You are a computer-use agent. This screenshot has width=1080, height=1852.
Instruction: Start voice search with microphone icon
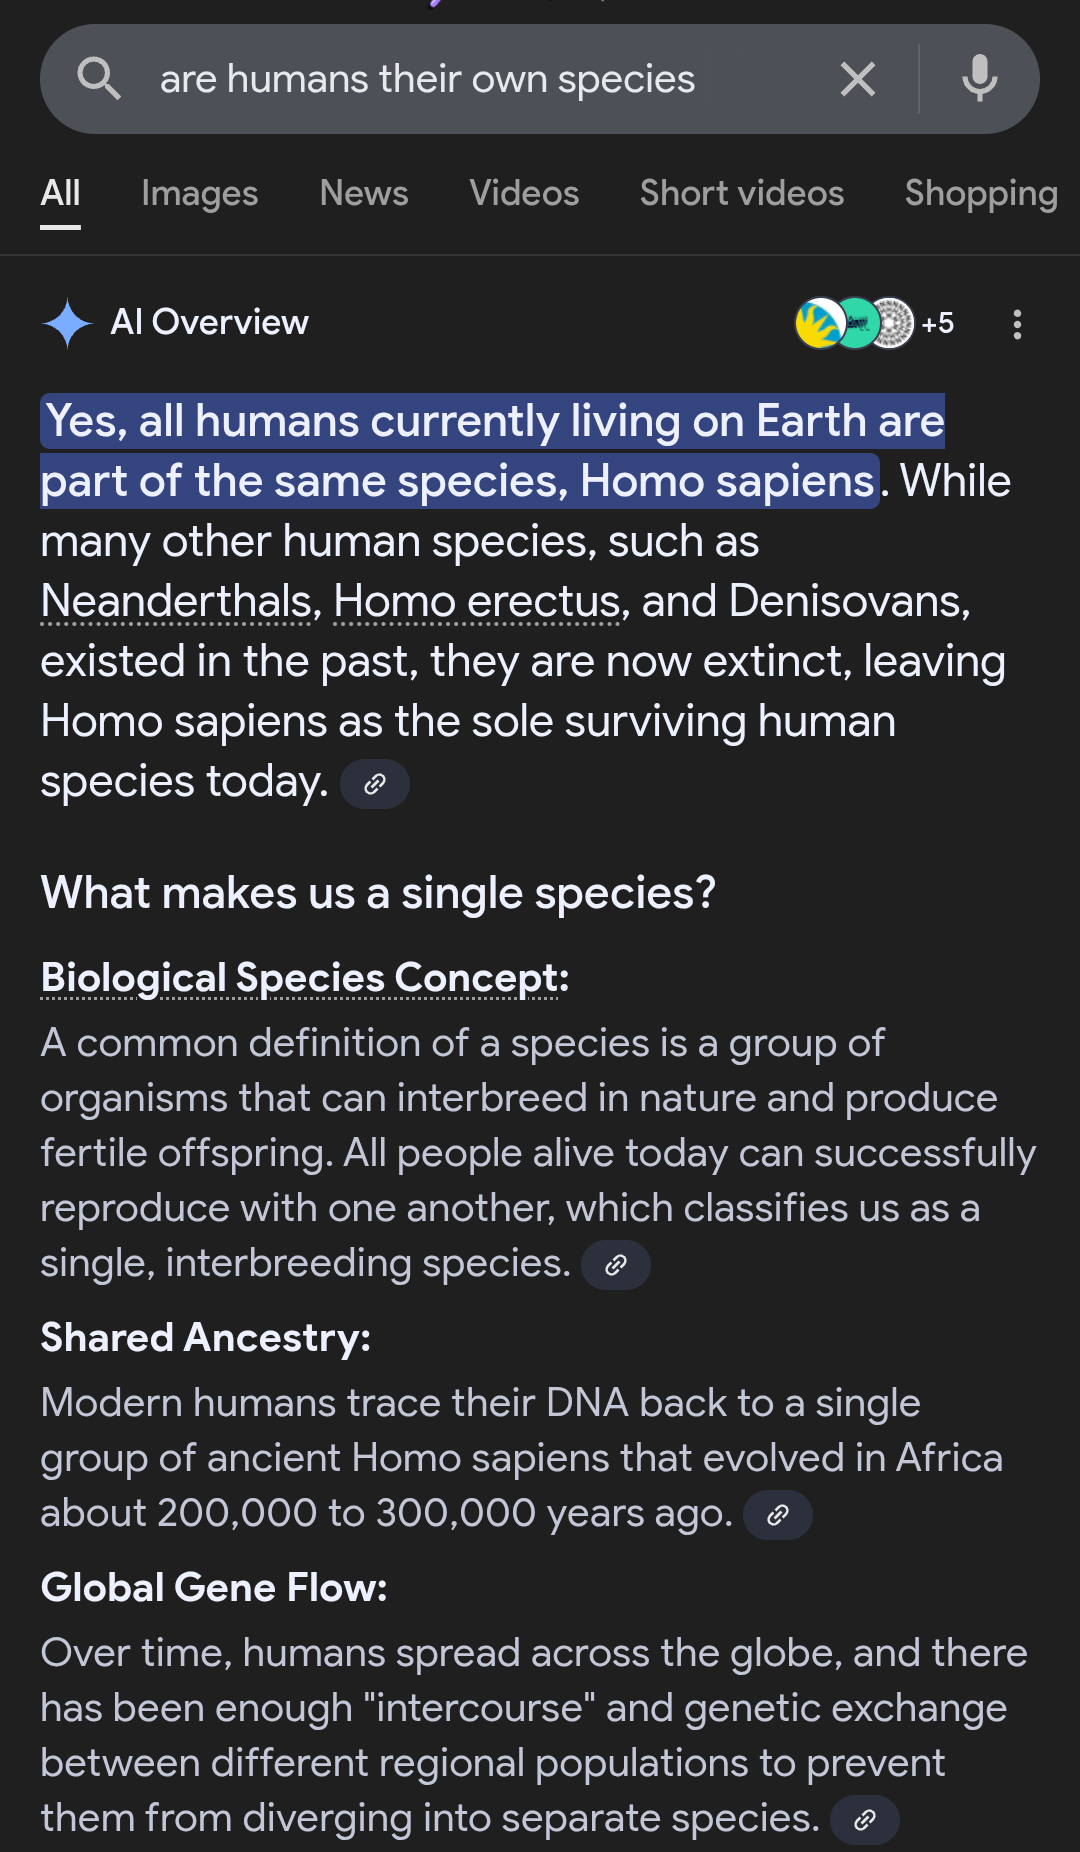click(x=979, y=79)
